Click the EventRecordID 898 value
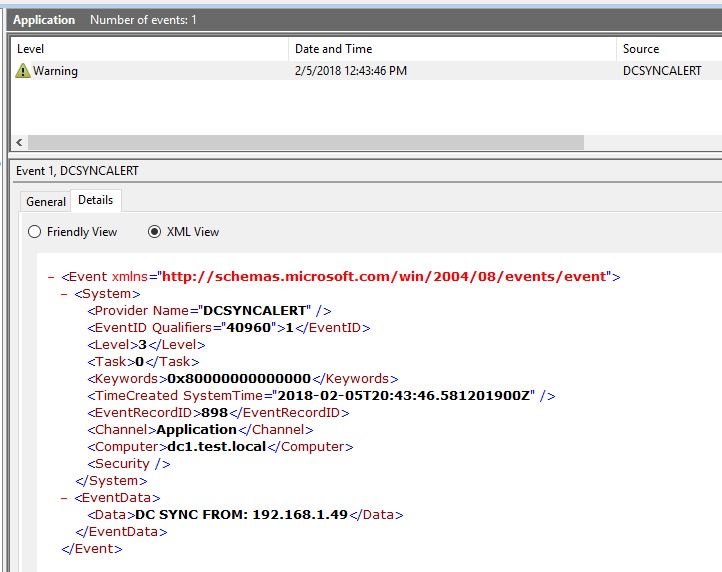Screen dimensions: 722x572 pos(215,413)
